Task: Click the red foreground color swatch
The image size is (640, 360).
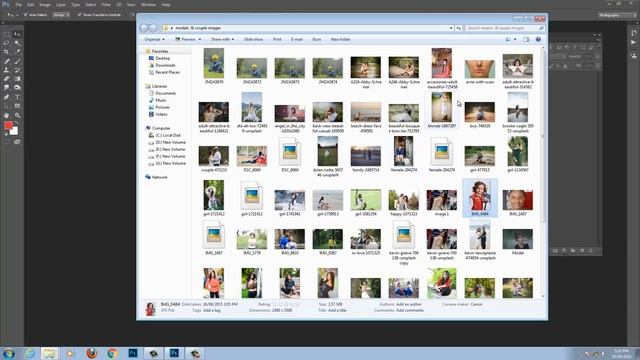Action: pyautogui.click(x=8, y=126)
